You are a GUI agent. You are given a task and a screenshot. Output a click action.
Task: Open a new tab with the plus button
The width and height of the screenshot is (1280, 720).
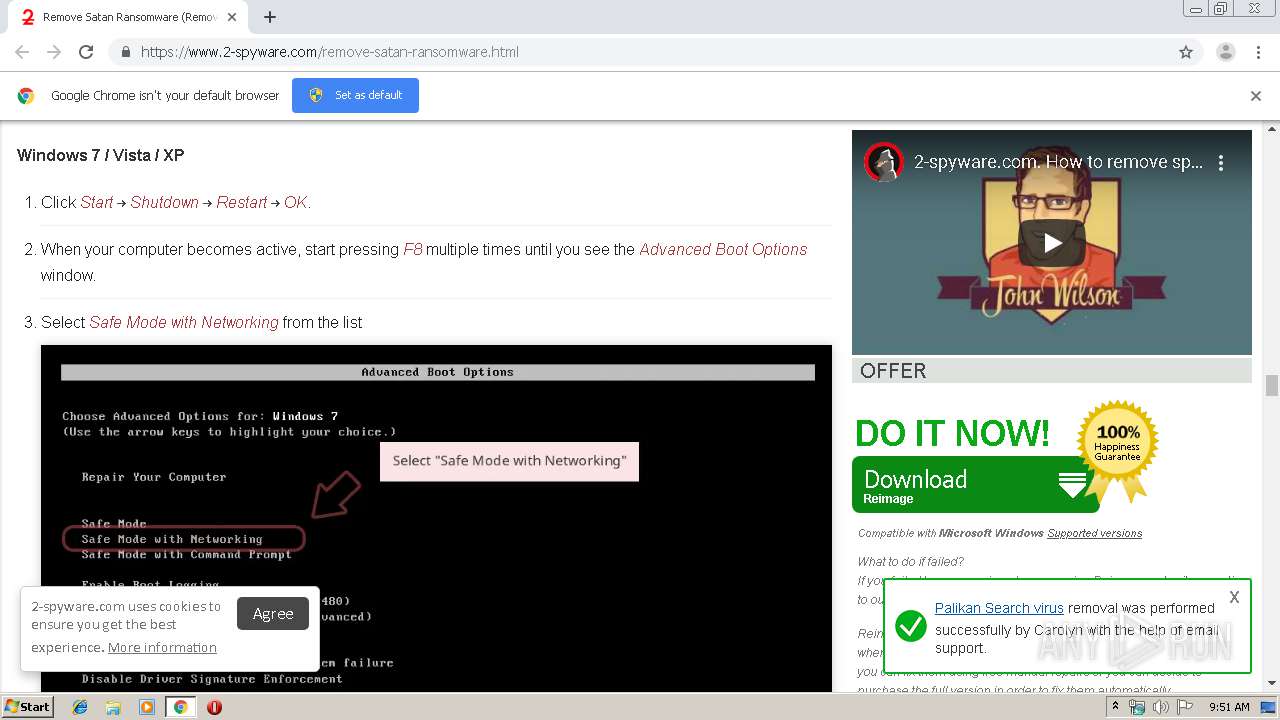(270, 17)
